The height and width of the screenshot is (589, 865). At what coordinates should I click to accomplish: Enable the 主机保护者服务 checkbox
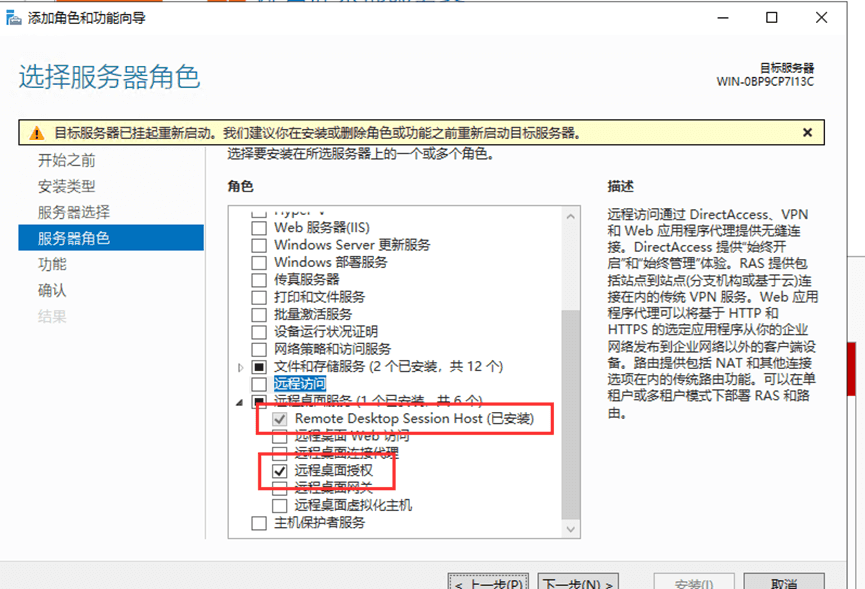click(x=259, y=523)
